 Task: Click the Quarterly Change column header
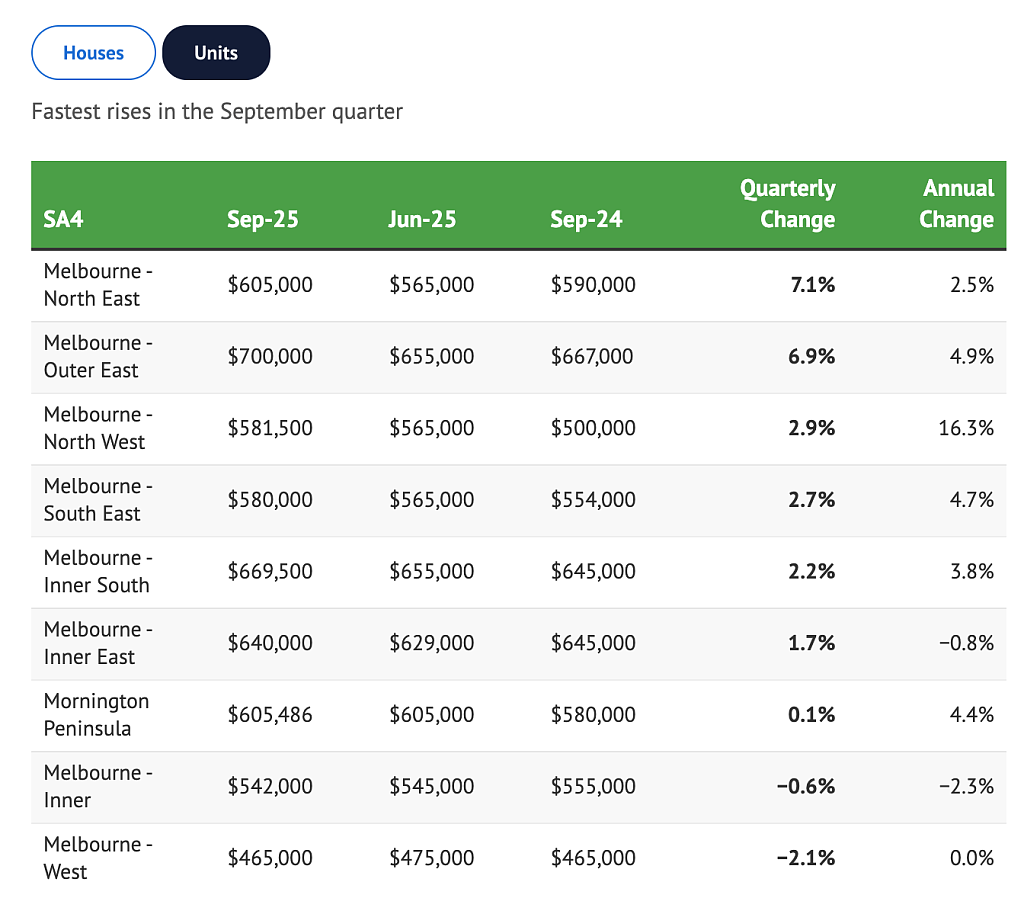[788, 204]
